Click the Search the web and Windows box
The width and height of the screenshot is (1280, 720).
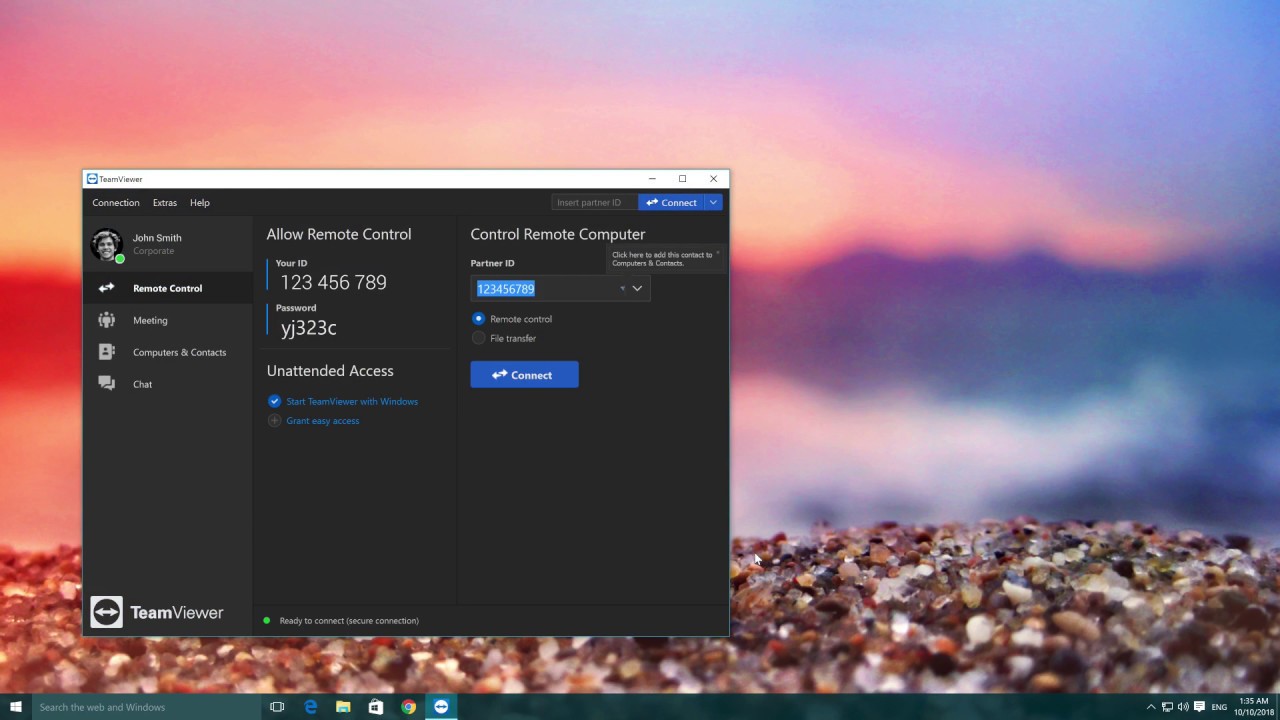146,707
